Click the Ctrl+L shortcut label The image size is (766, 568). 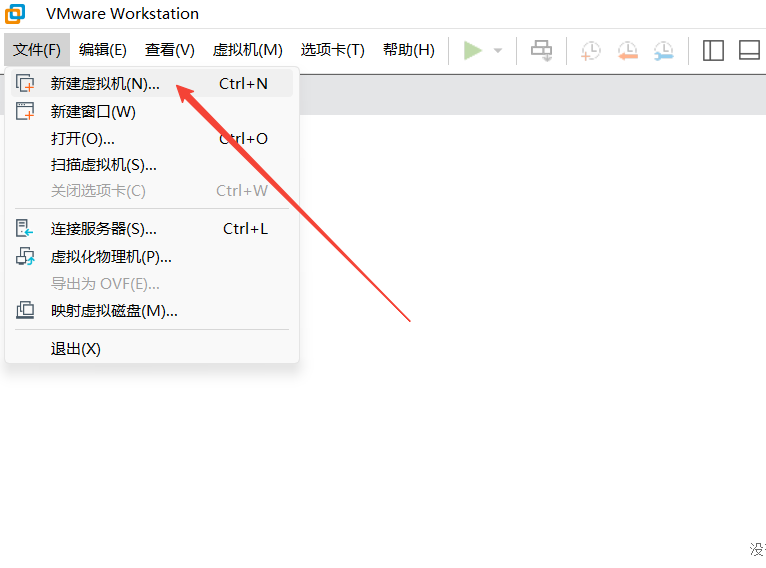(x=245, y=229)
